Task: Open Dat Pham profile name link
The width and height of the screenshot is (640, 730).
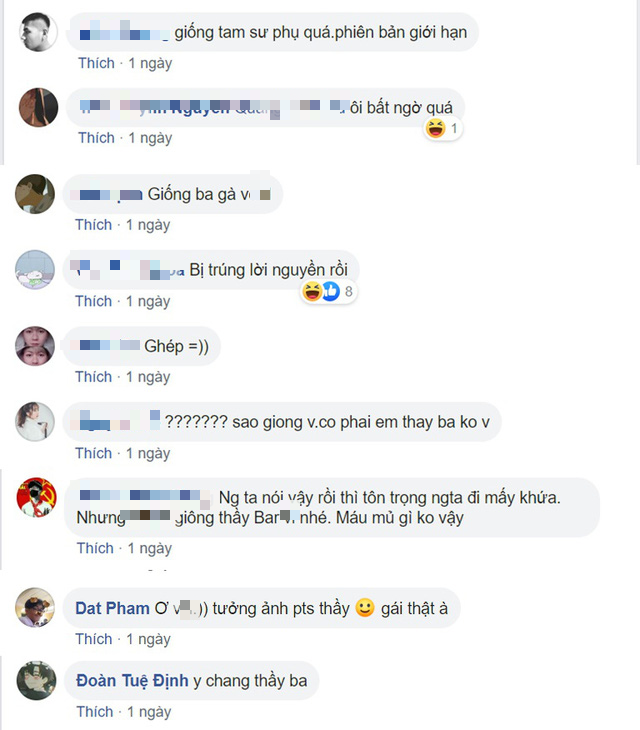Action: pyautogui.click(x=112, y=608)
